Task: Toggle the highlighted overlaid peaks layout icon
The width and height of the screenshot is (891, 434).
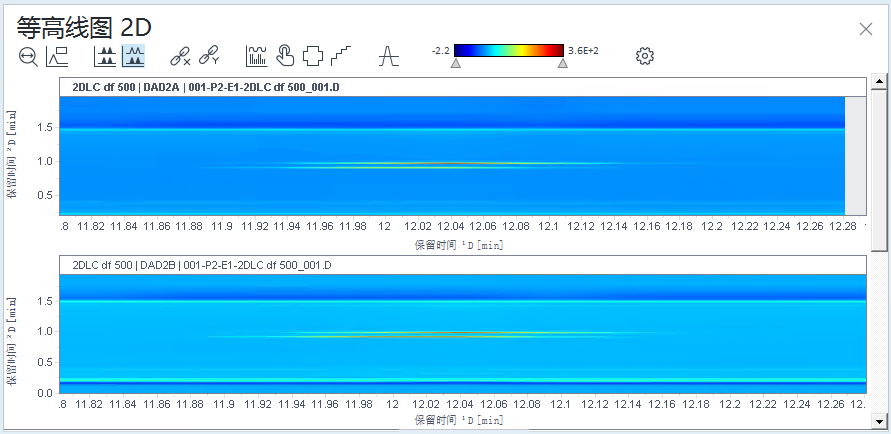Action: [134, 56]
